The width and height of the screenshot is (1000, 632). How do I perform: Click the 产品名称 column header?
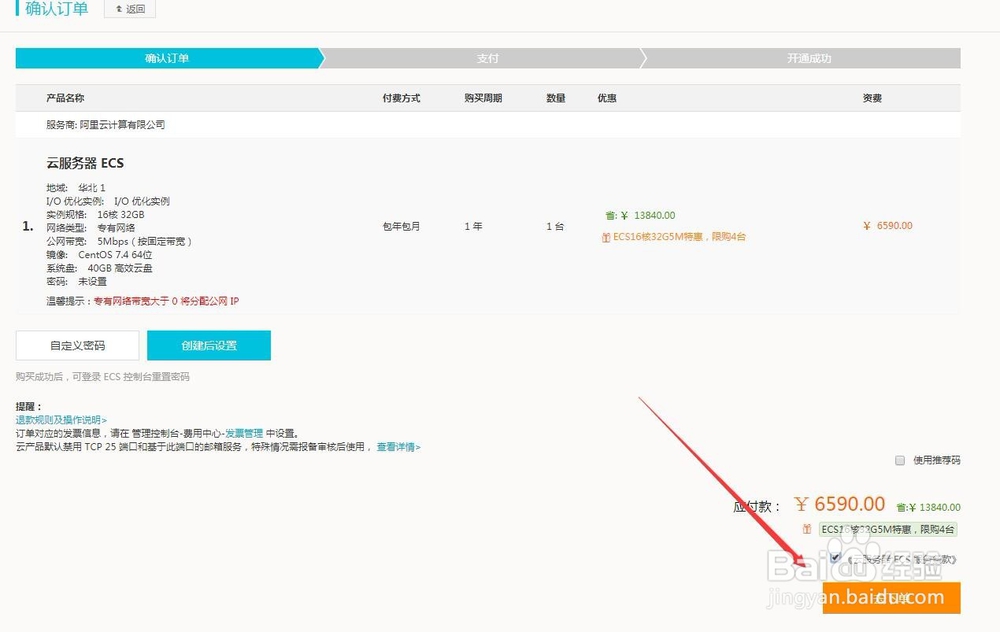pyautogui.click(x=65, y=98)
